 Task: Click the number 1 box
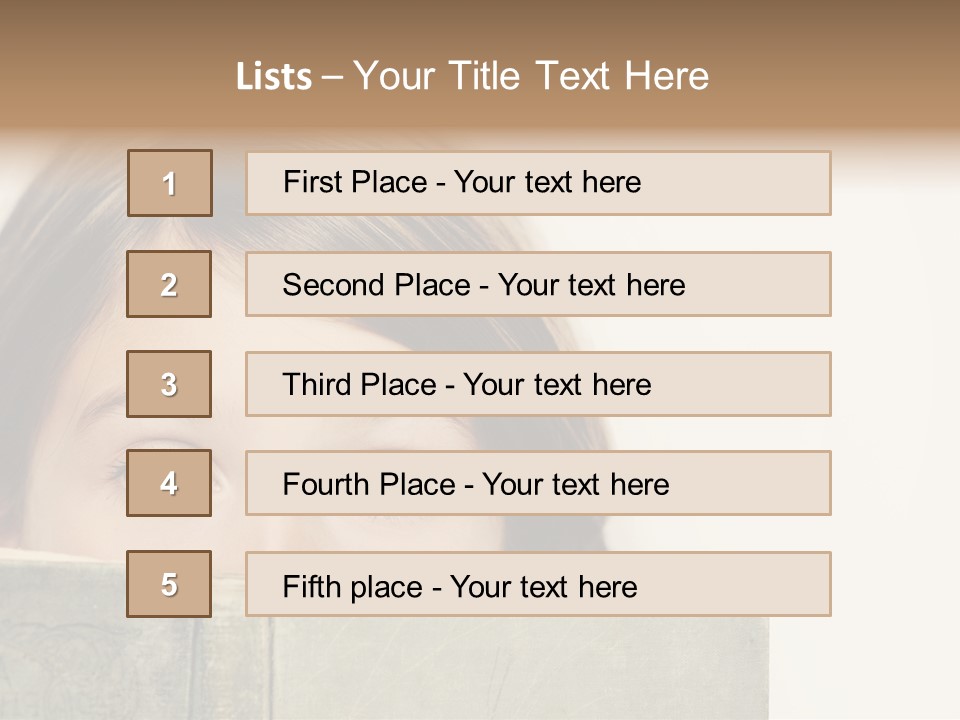(169, 183)
